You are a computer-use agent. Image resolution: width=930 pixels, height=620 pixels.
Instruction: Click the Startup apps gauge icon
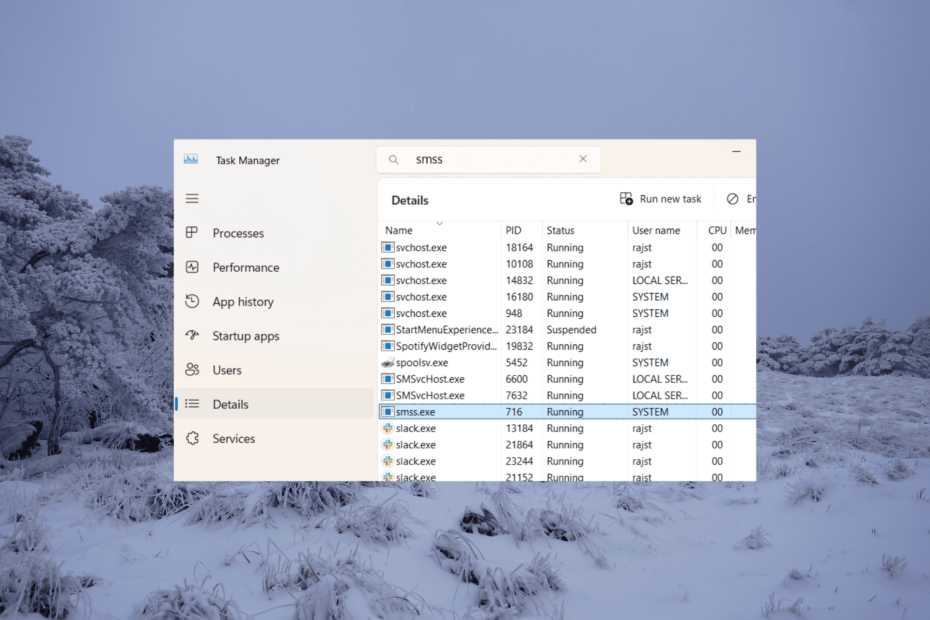[x=192, y=335]
